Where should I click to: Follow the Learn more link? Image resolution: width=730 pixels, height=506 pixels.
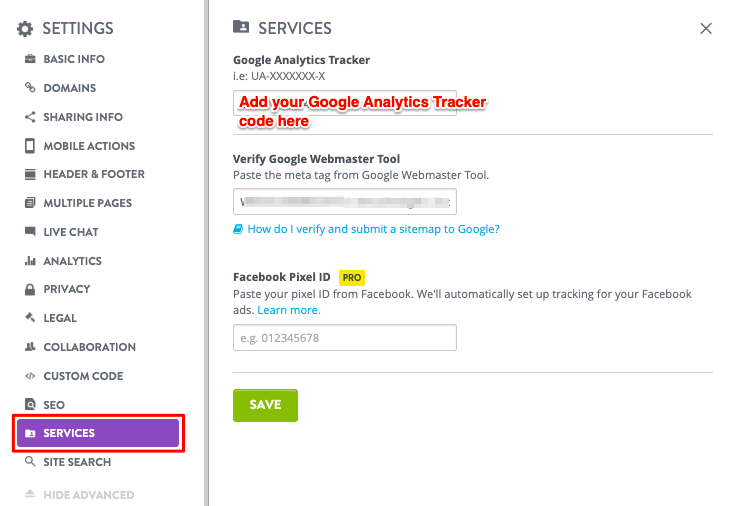(289, 310)
